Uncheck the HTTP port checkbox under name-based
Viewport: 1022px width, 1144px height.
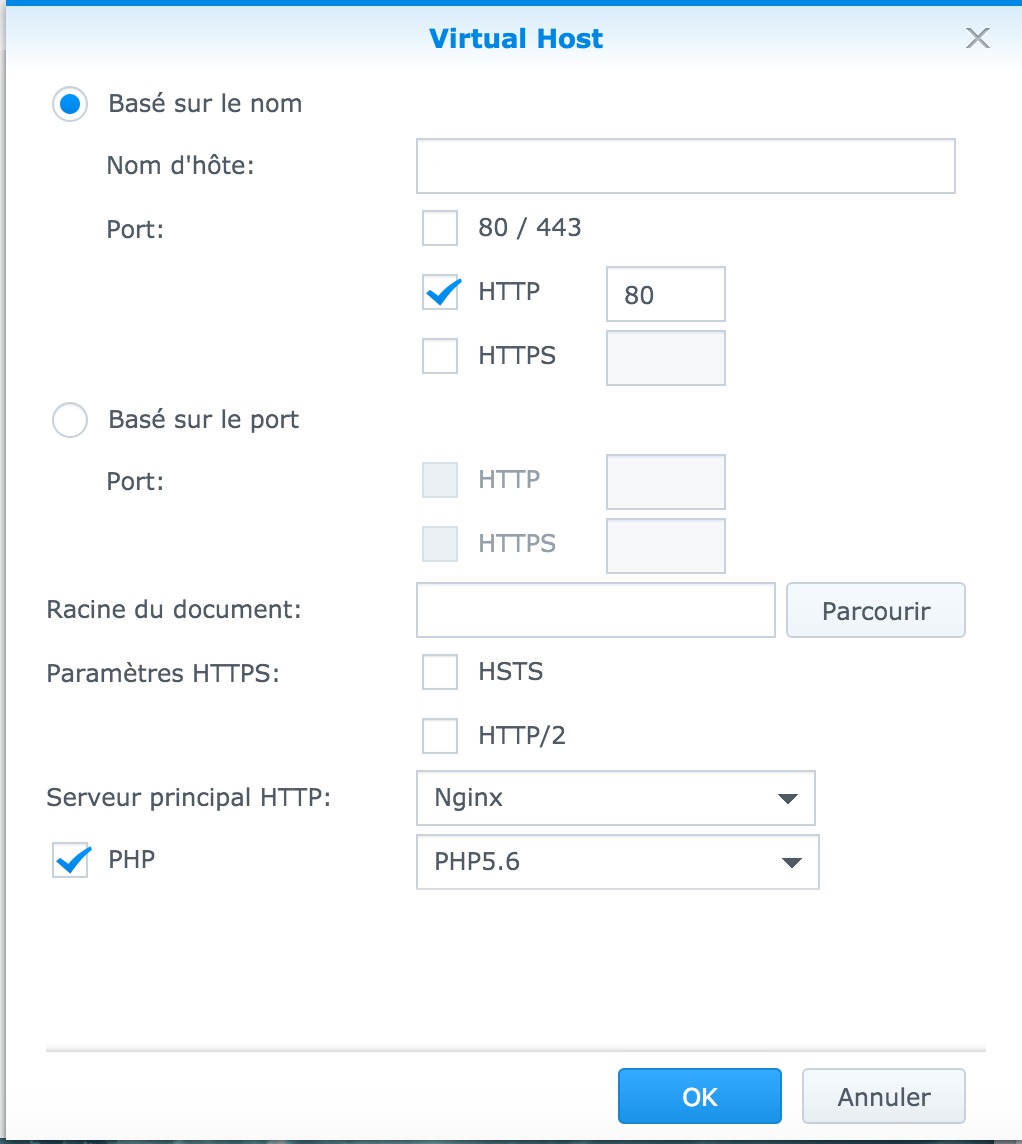[440, 292]
